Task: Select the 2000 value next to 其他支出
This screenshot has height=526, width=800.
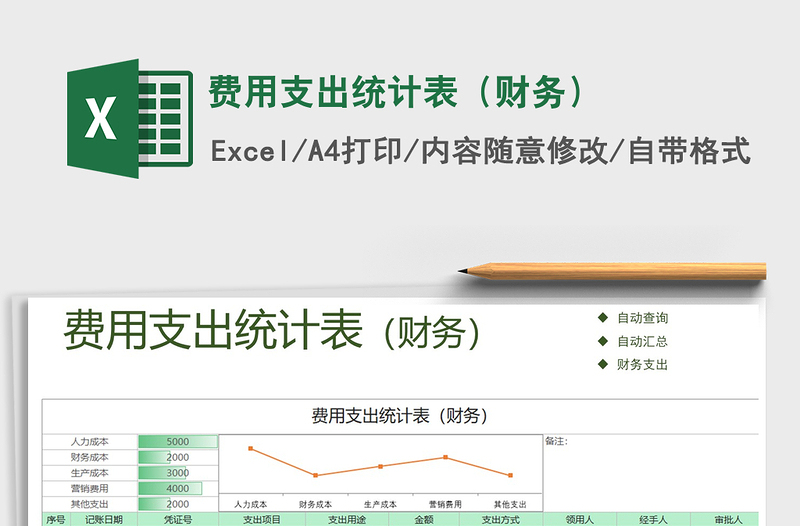Action: click(x=178, y=504)
